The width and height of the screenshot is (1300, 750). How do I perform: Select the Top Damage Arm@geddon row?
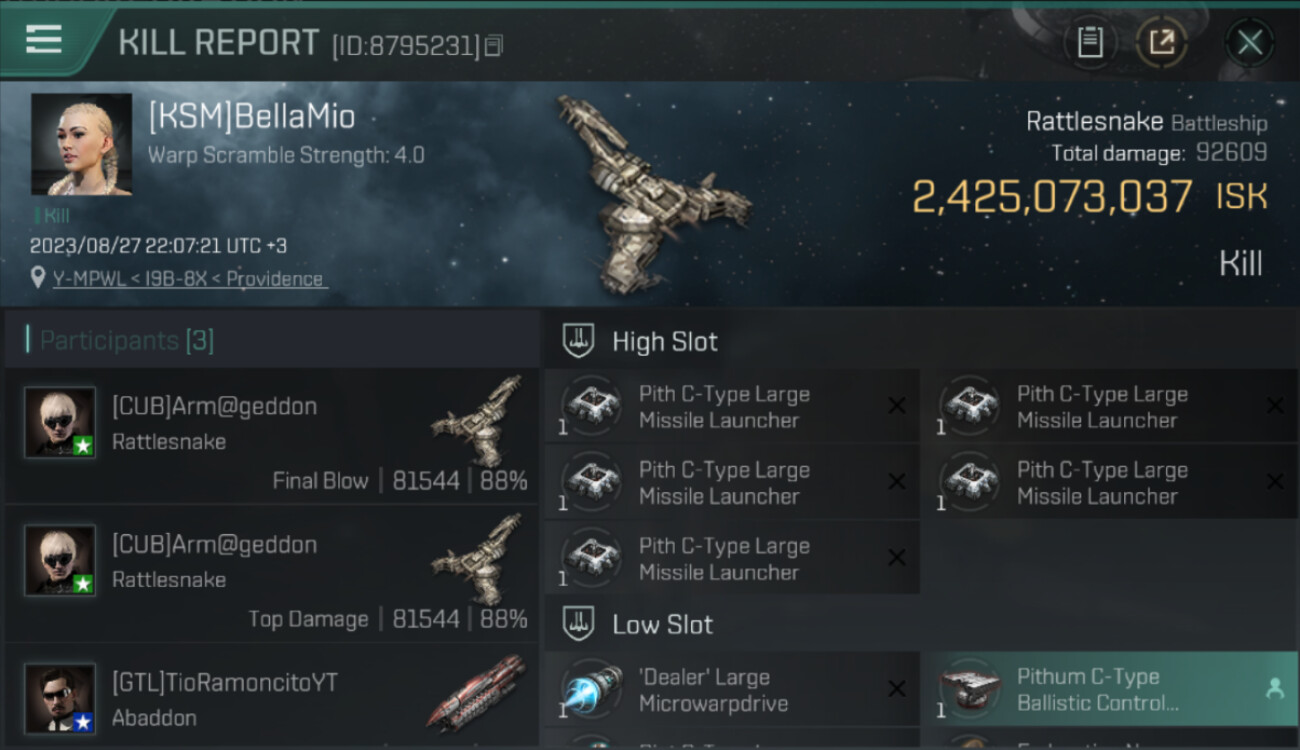[271, 574]
